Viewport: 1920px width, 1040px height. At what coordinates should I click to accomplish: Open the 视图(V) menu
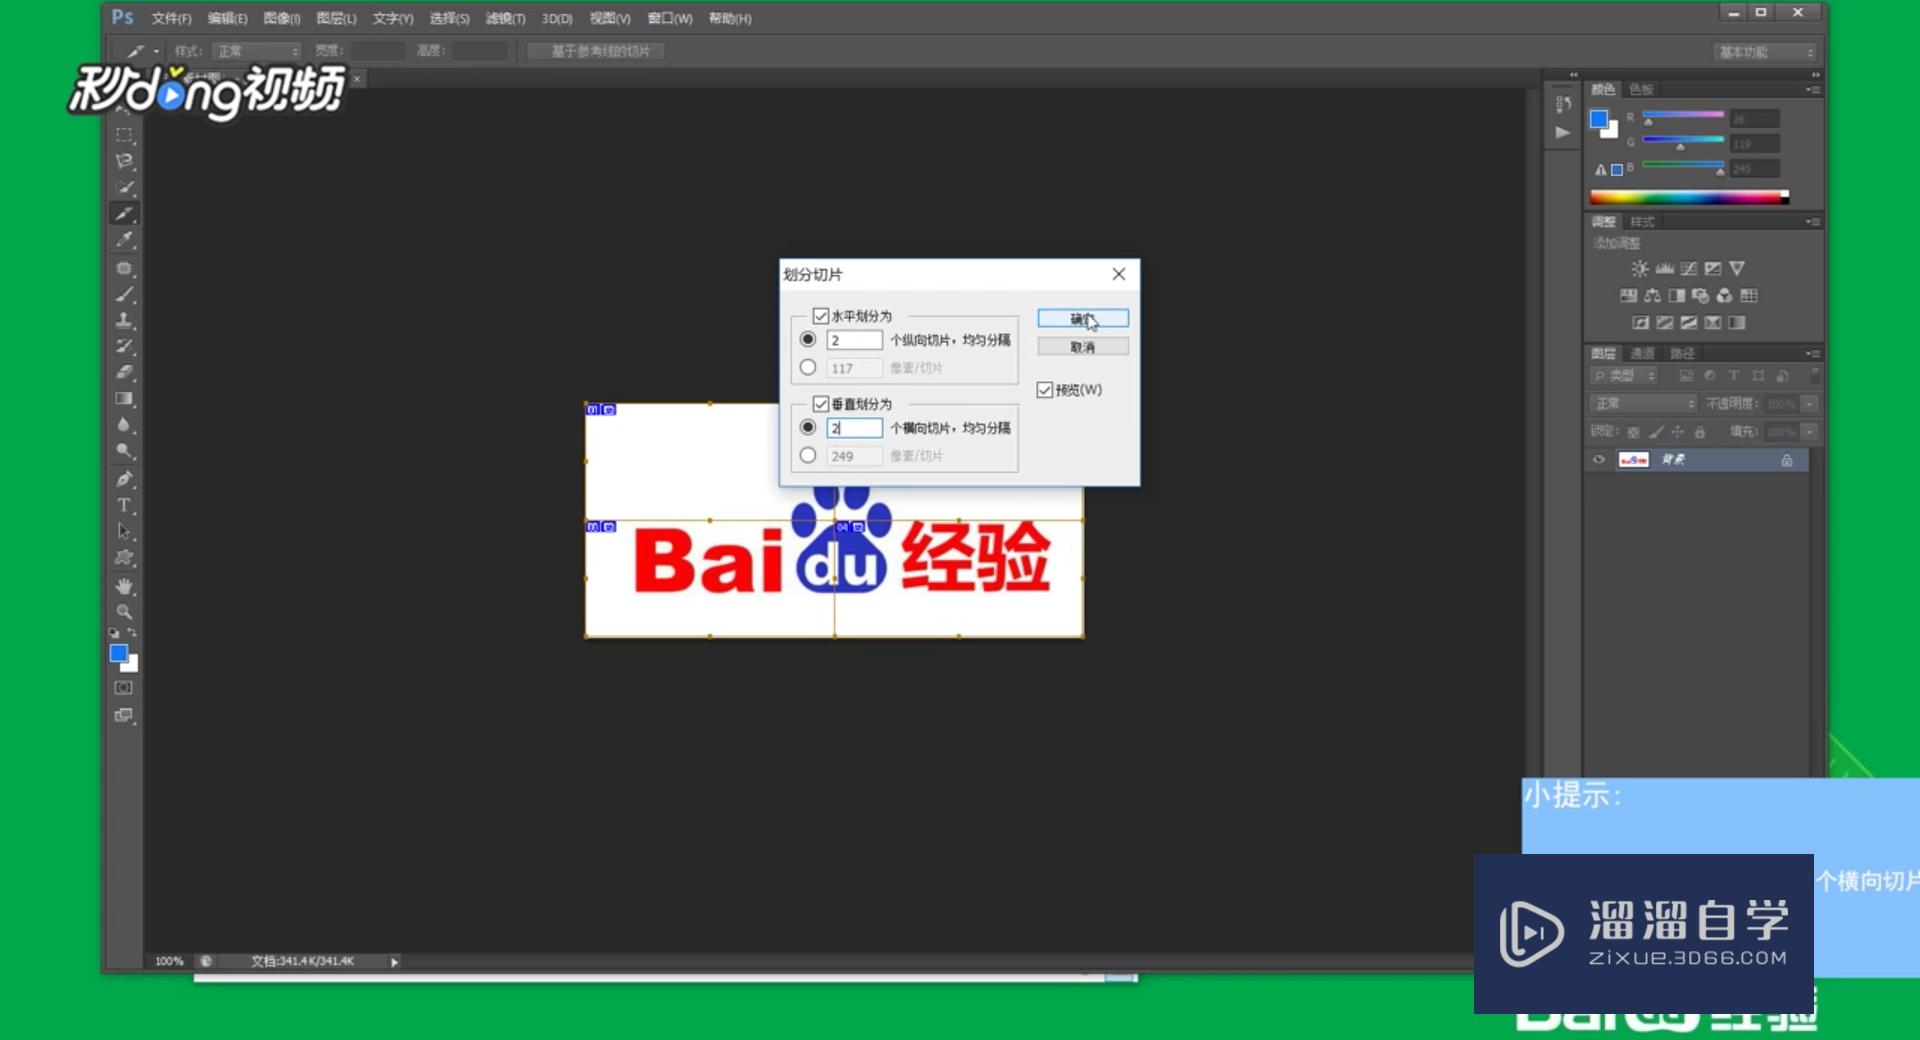click(x=610, y=19)
